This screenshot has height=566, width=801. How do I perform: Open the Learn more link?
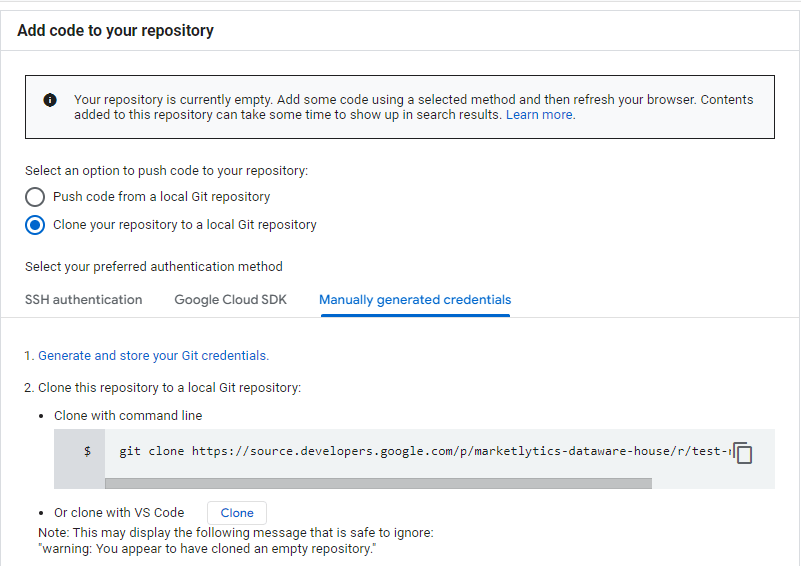tap(540, 115)
